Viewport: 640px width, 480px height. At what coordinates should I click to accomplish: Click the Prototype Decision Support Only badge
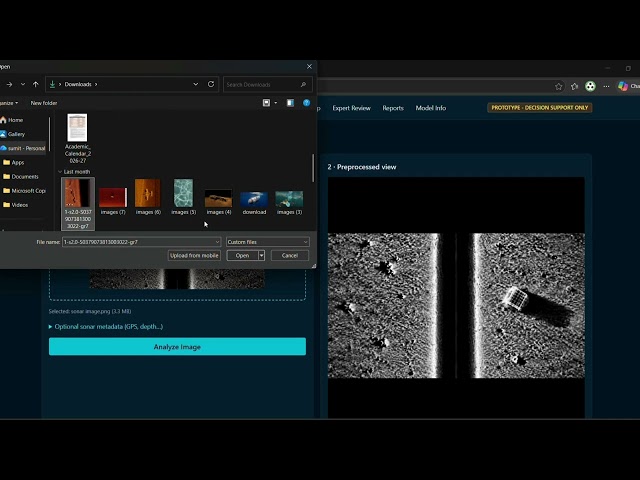540,108
